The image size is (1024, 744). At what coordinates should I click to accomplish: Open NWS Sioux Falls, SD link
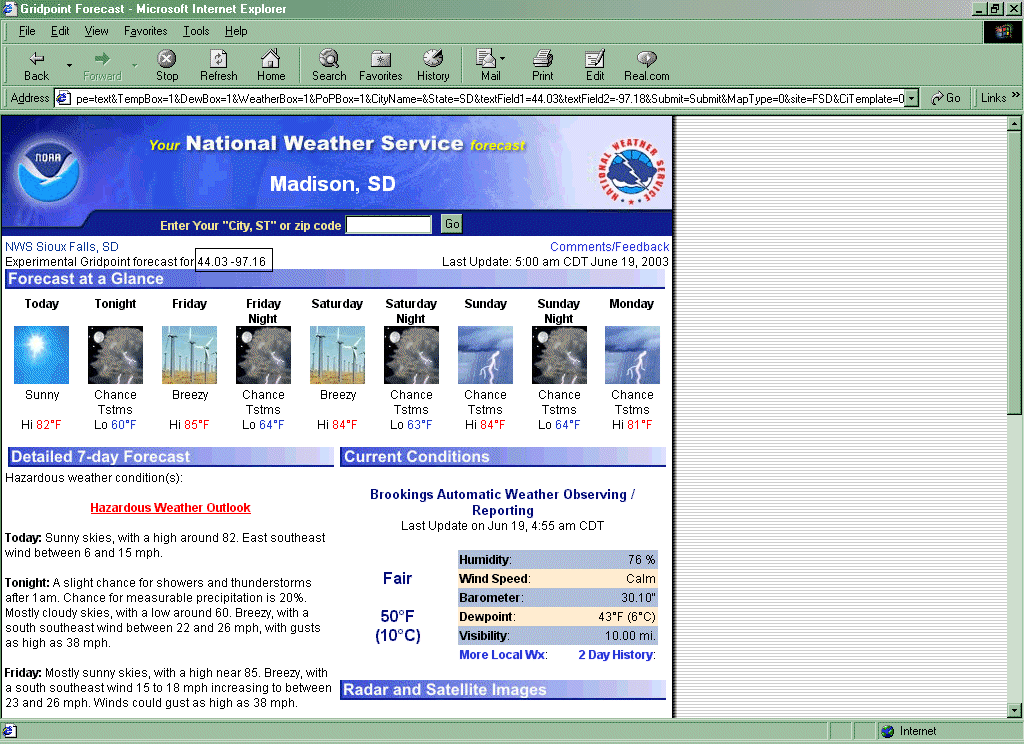click(61, 246)
